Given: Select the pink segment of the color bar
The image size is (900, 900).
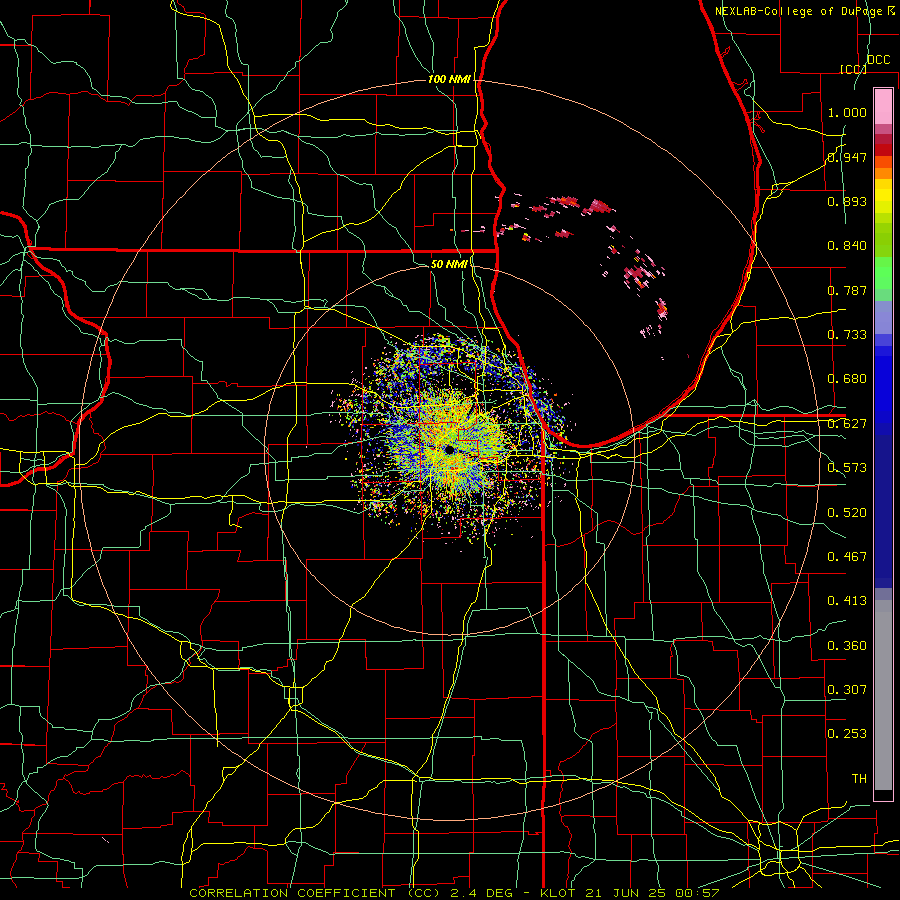Looking at the screenshot, I should [883, 106].
